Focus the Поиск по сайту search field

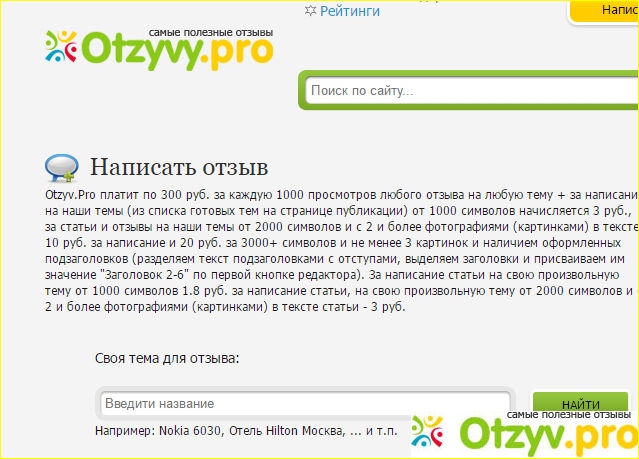coord(470,91)
